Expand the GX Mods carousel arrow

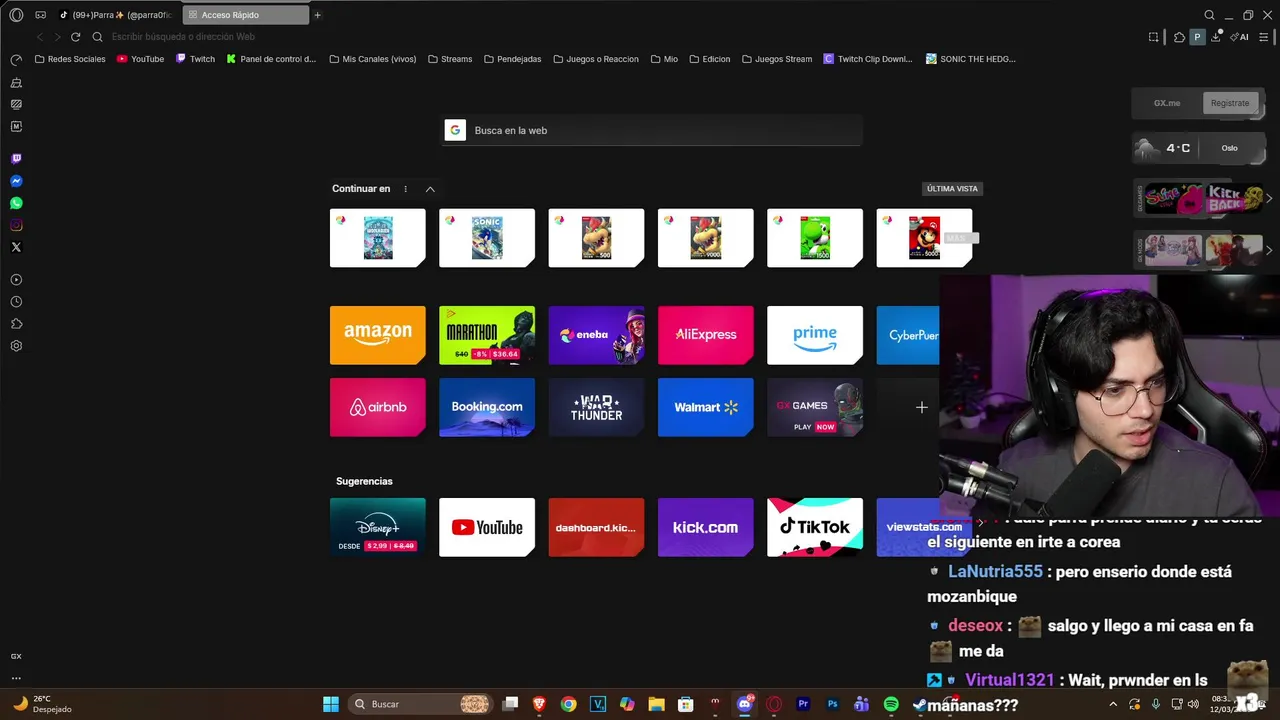coord(1269,250)
